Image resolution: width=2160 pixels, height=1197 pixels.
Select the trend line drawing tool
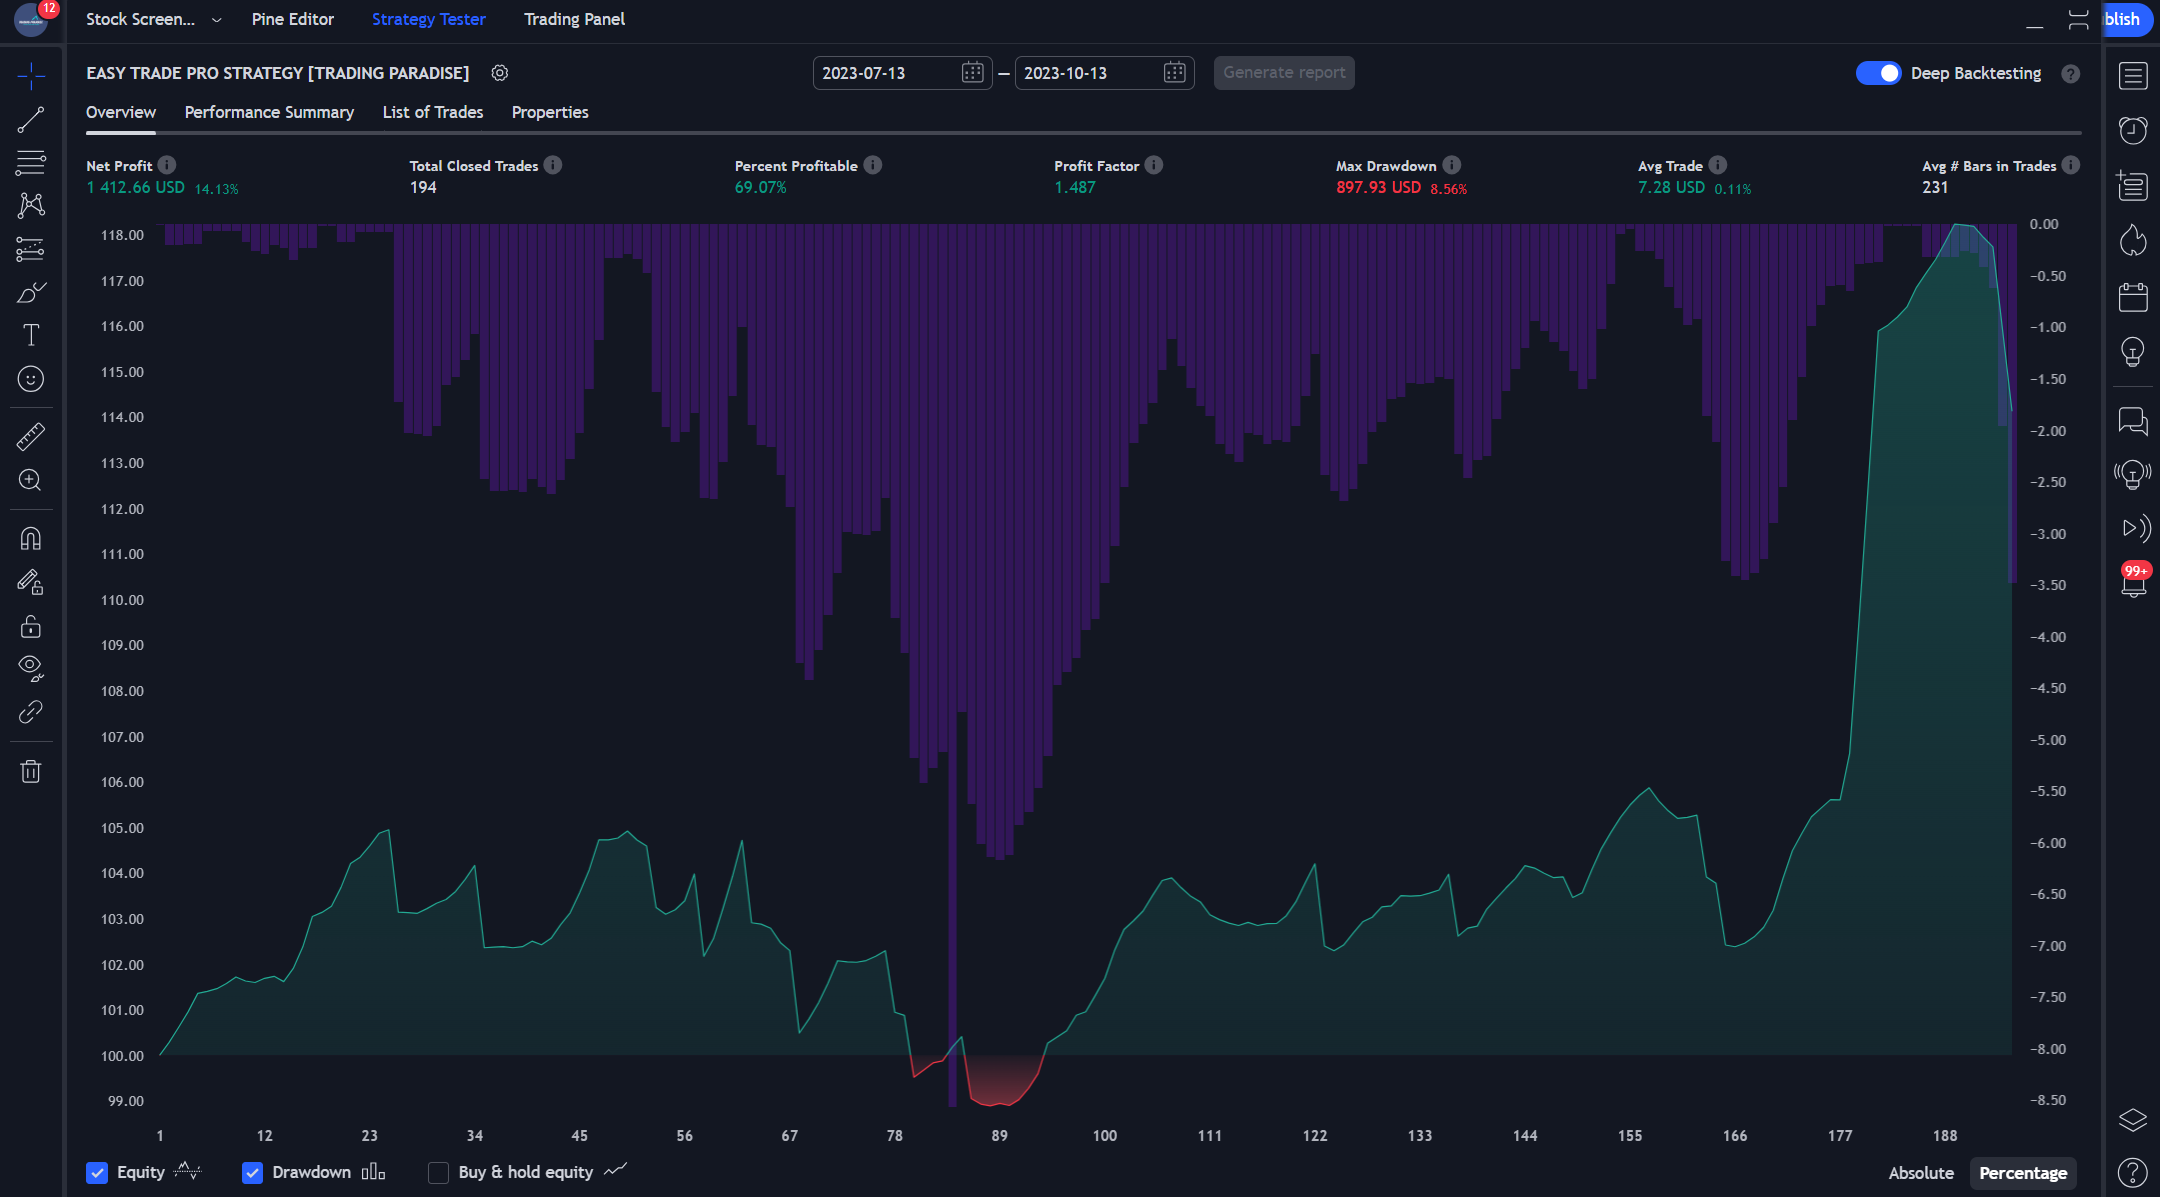tap(31, 120)
